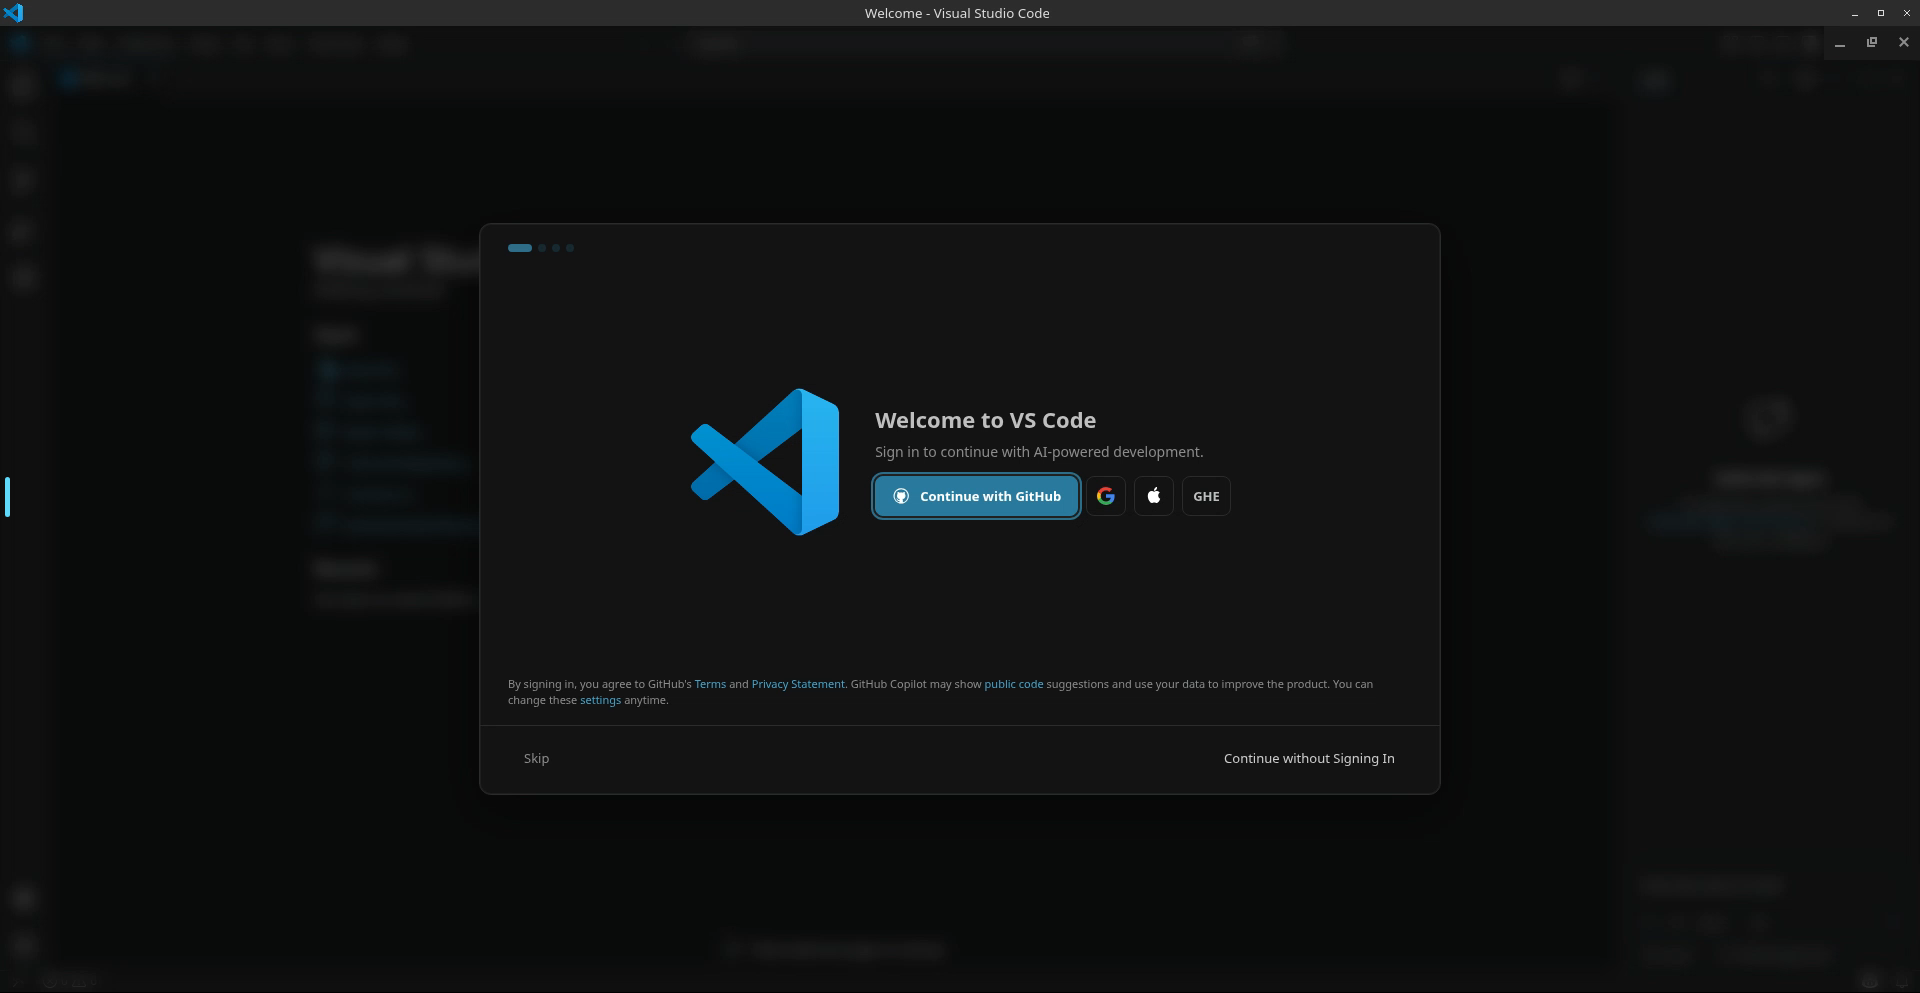Viewport: 1920px width, 993px height.
Task: Jump to the fourth page indicator dot
Action: coord(570,248)
